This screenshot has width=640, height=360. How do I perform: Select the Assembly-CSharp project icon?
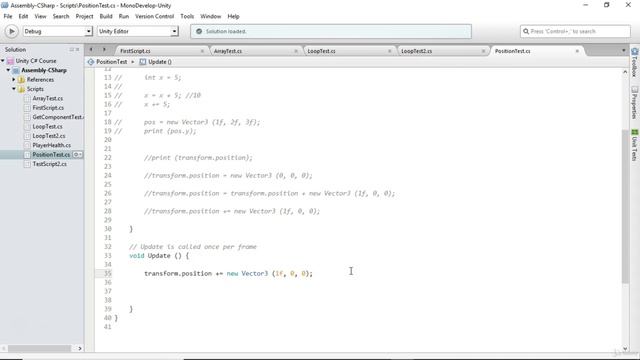16,70
